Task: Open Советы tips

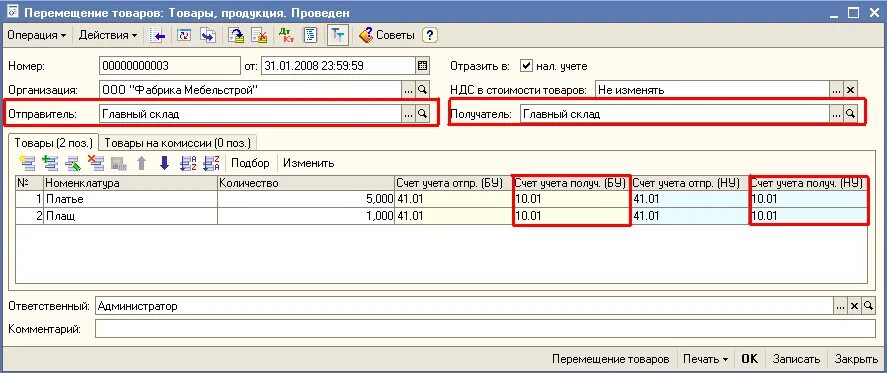Action: pos(387,35)
